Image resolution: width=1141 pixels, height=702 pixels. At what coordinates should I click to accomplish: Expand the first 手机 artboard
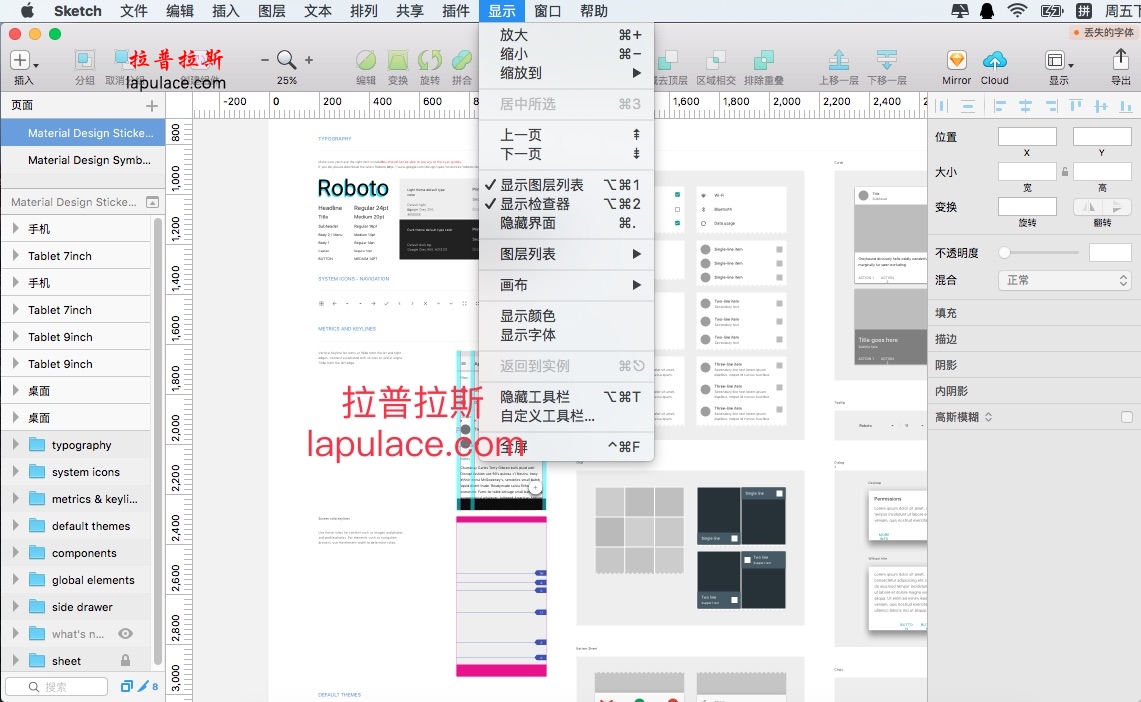point(15,228)
